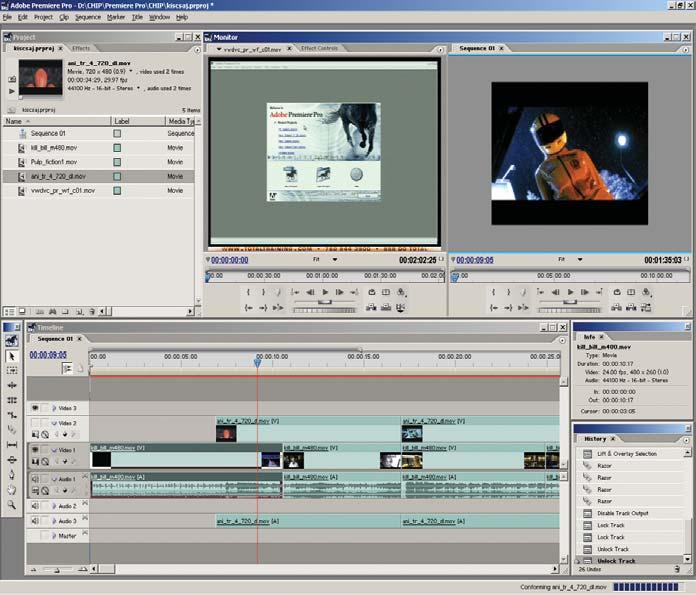Select the History palette tab

point(595,439)
